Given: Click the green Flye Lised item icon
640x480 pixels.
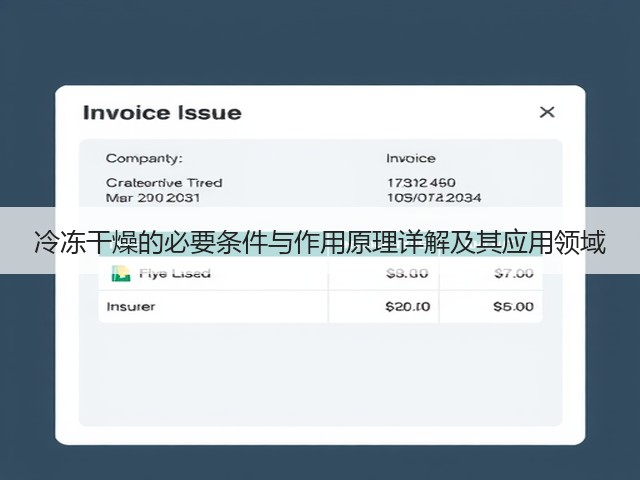Looking at the screenshot, I should click(121, 273).
